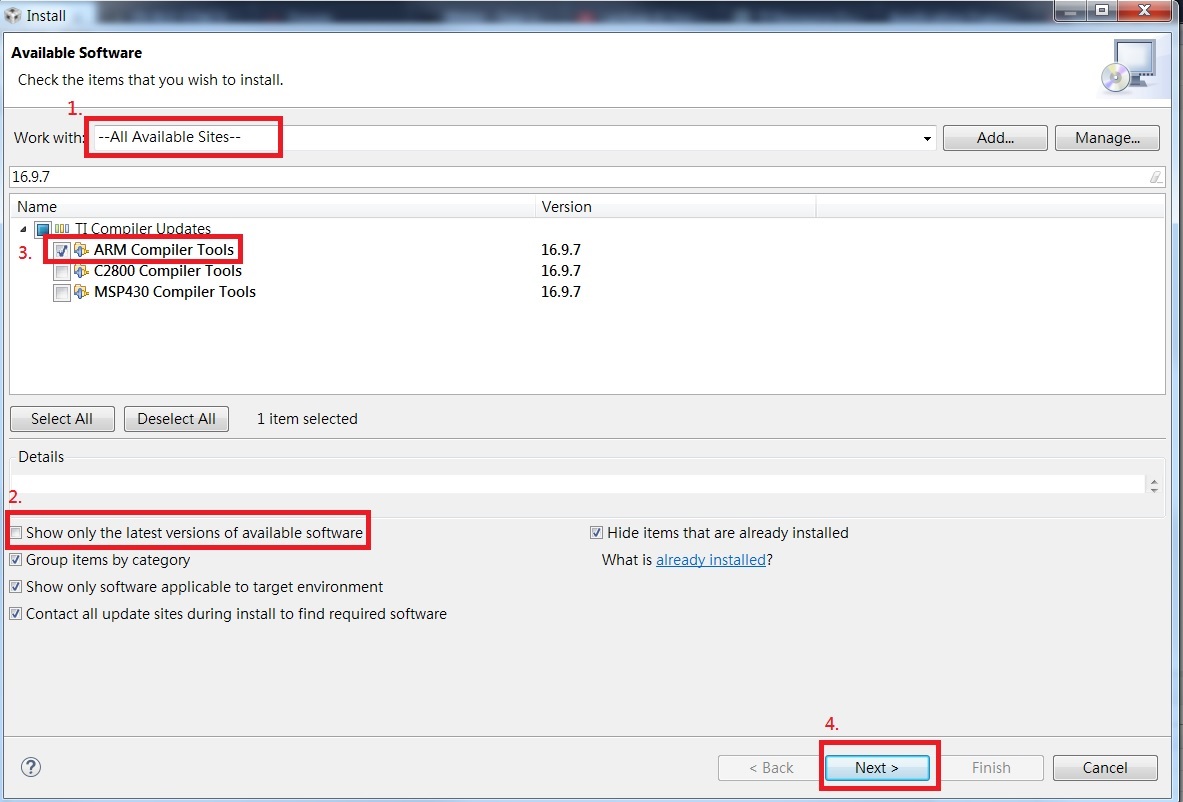Close the Install dialog window
Viewport: 1183px width, 802px height.
(x=1145, y=11)
